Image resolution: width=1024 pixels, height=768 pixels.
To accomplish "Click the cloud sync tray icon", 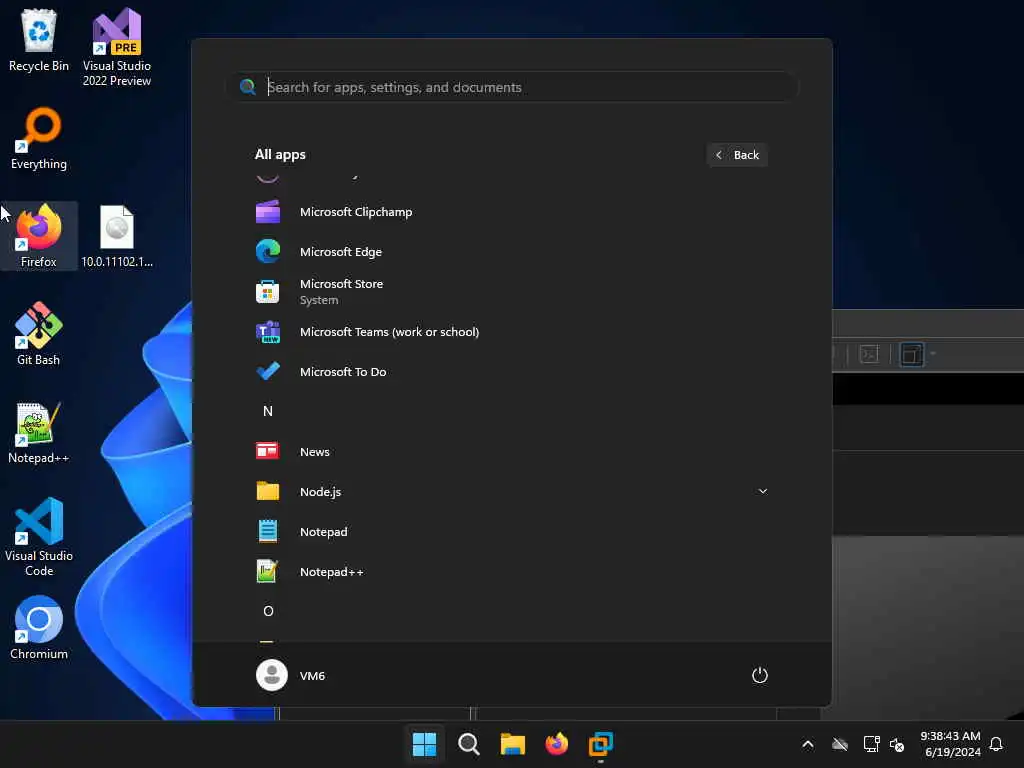I will (x=840, y=744).
